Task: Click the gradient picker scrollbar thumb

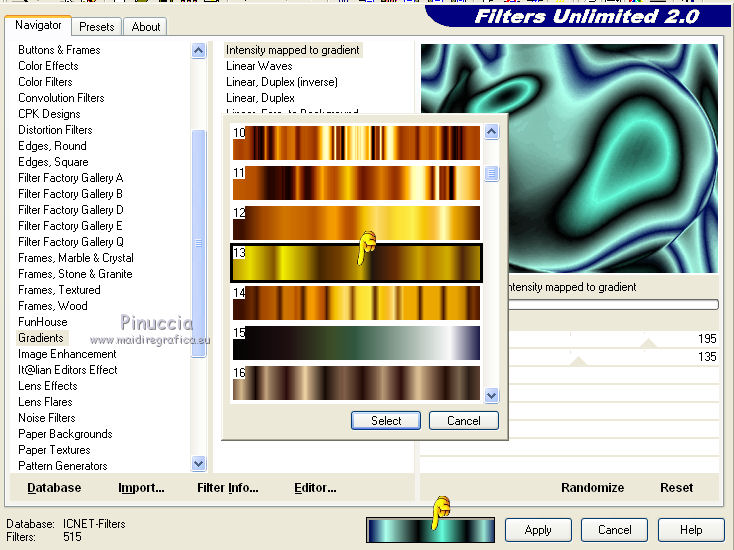Action: click(x=491, y=174)
